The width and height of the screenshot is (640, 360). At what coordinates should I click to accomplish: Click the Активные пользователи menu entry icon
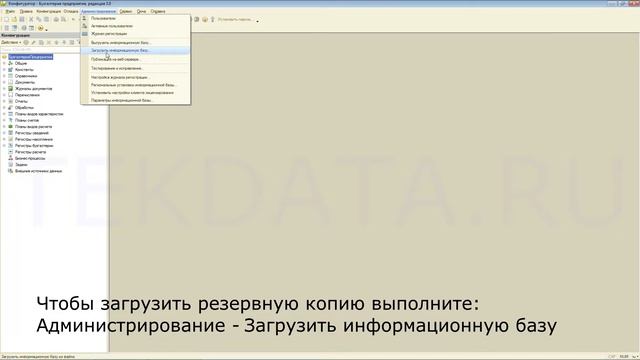point(84,26)
